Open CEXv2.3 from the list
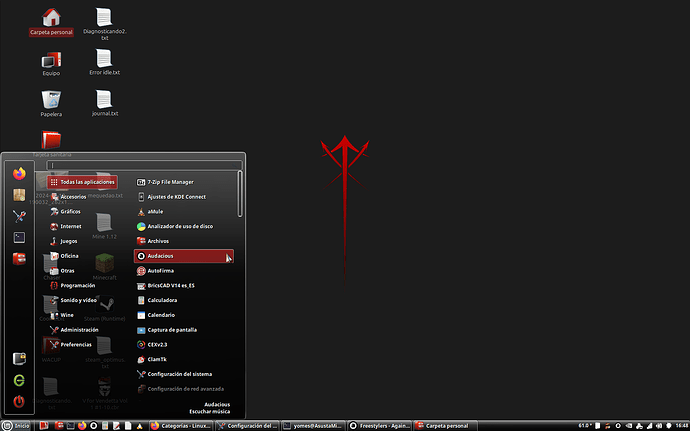The image size is (690, 431). (x=184, y=344)
